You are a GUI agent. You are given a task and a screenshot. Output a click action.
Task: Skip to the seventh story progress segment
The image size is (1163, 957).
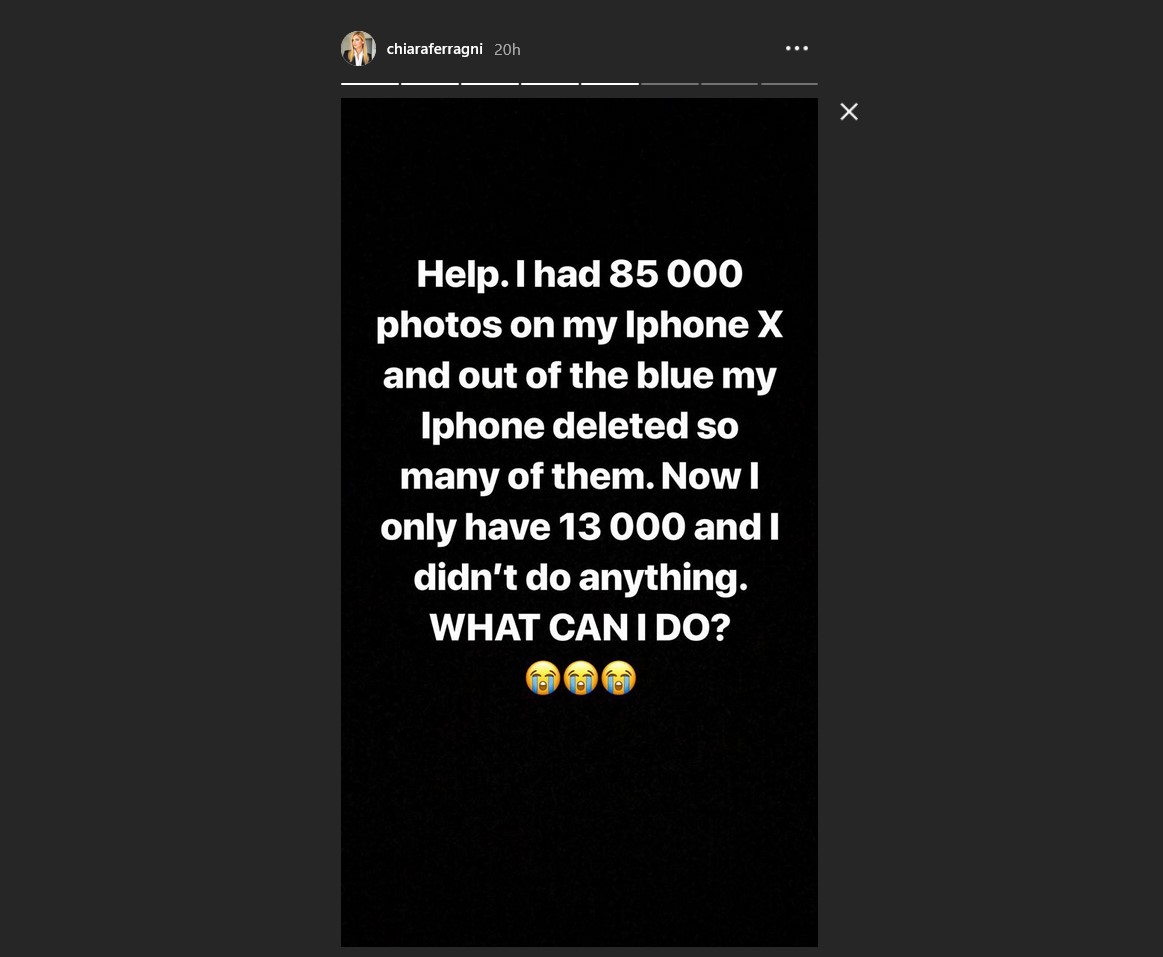click(730, 83)
